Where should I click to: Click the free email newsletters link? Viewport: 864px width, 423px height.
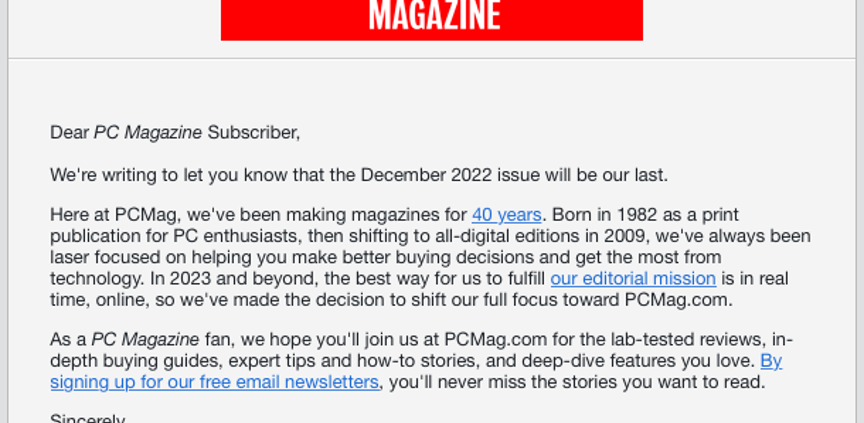(214, 382)
